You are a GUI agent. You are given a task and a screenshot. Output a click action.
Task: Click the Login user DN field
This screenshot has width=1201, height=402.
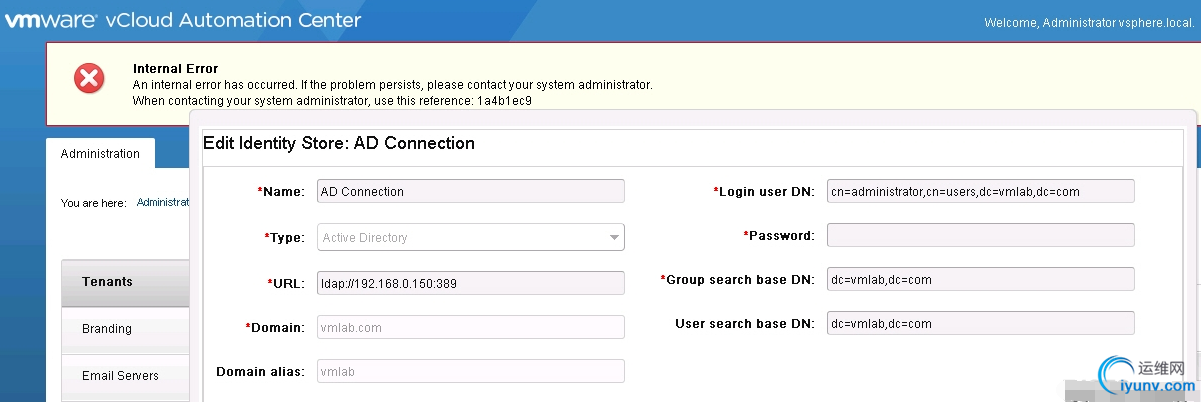click(x=981, y=191)
